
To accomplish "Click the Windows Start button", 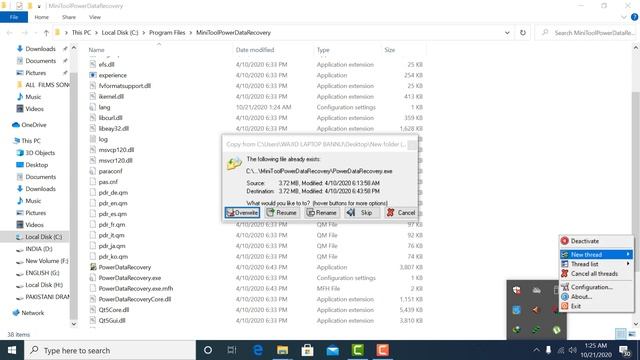I will pyautogui.click(x=12, y=350).
